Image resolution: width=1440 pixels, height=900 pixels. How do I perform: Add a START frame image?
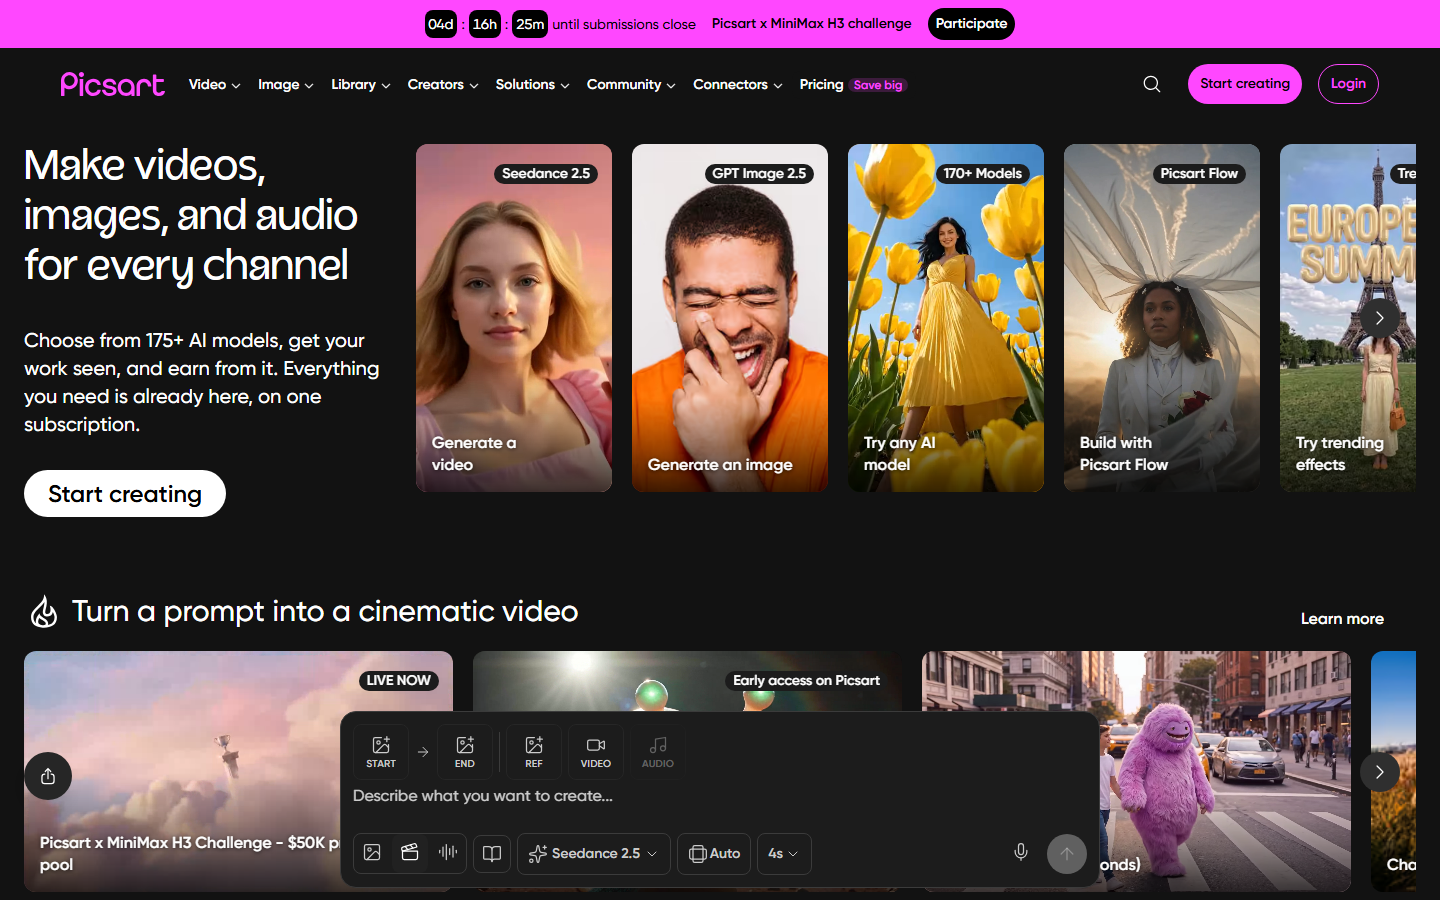(381, 752)
